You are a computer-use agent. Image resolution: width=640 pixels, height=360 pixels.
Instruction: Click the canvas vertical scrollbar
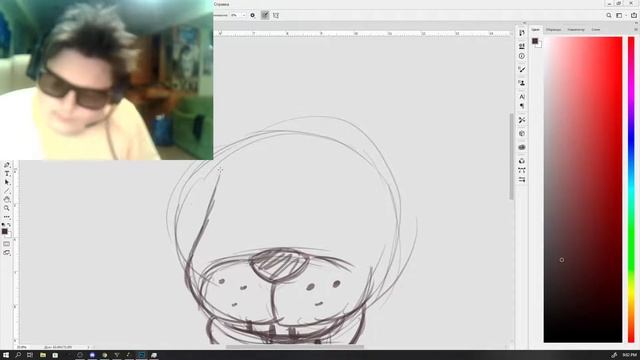point(511,156)
